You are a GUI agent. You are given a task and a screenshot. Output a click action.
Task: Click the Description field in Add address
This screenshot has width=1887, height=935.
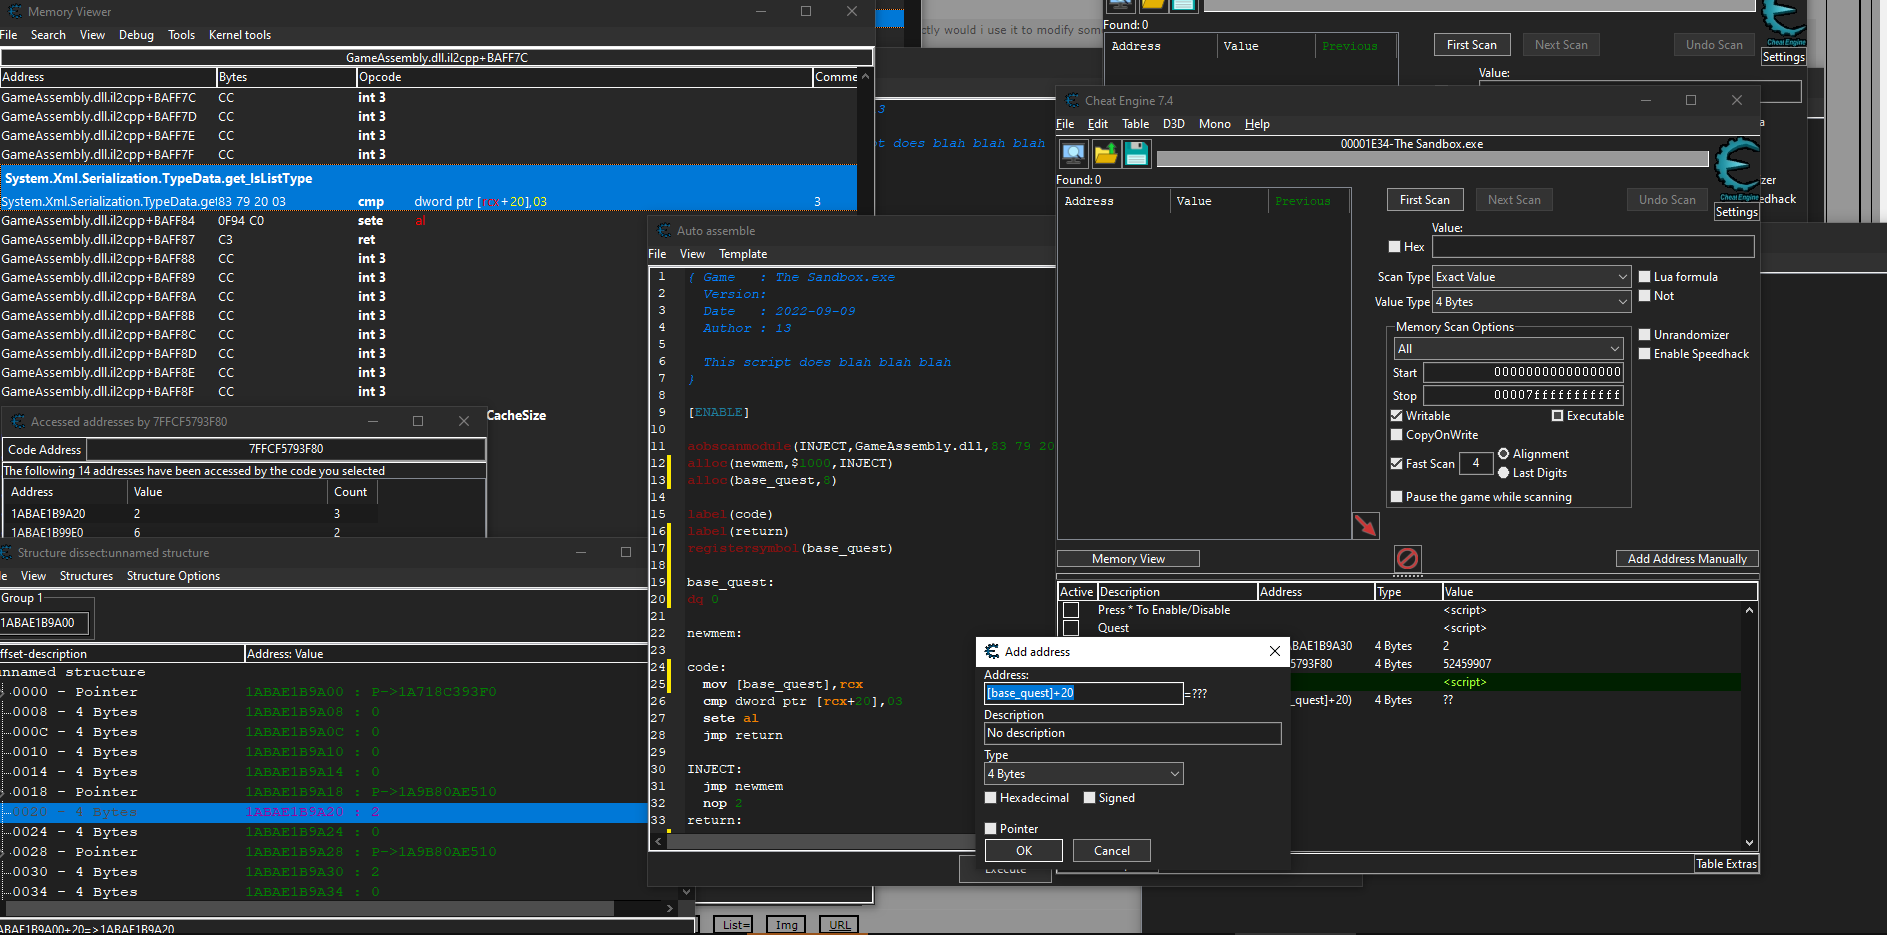coord(1132,734)
